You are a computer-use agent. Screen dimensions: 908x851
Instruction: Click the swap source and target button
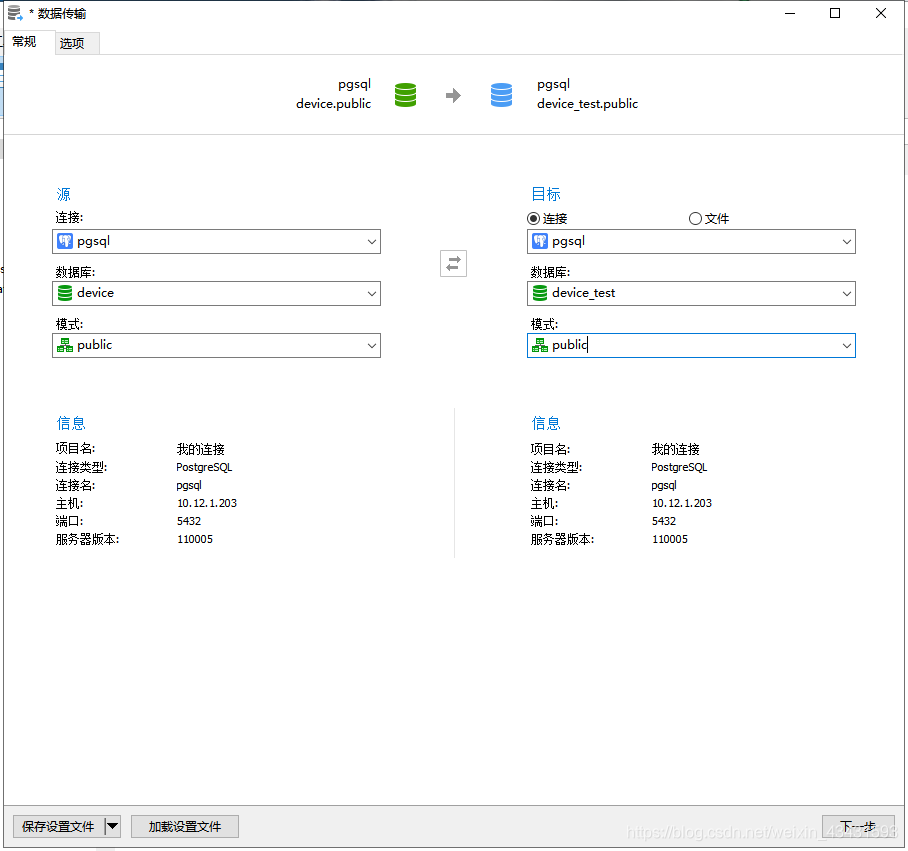pos(453,263)
